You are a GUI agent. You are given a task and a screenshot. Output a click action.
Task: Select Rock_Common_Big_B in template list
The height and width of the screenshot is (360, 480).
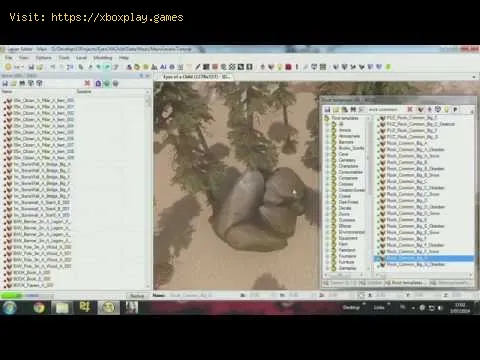pyautogui.click(x=407, y=162)
